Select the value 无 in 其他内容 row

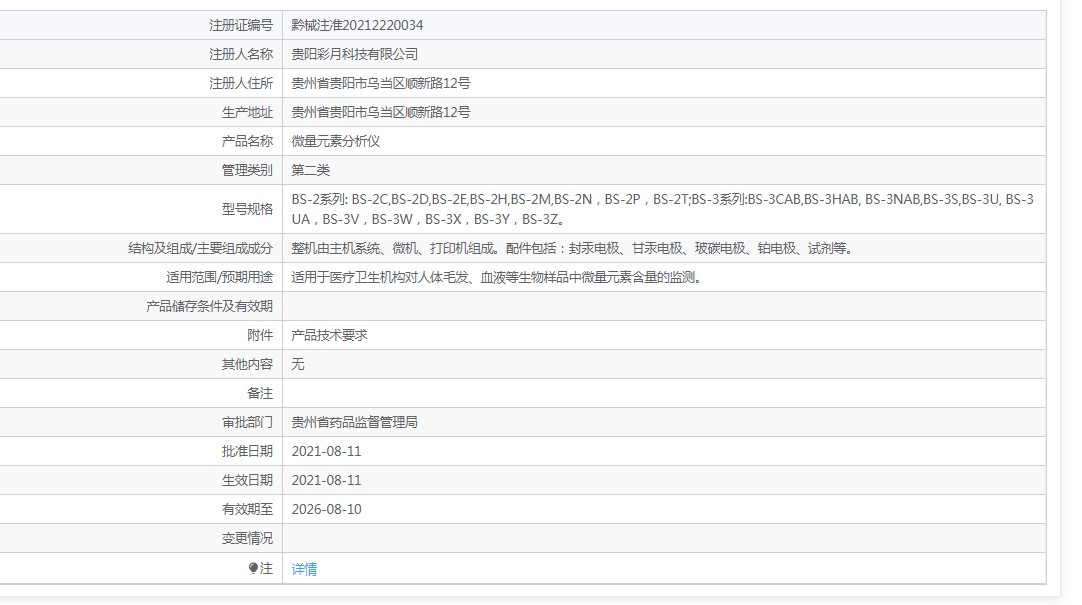pos(297,364)
